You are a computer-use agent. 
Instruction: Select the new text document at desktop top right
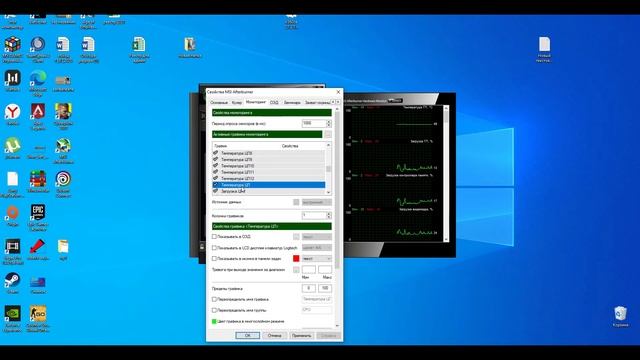click(544, 44)
